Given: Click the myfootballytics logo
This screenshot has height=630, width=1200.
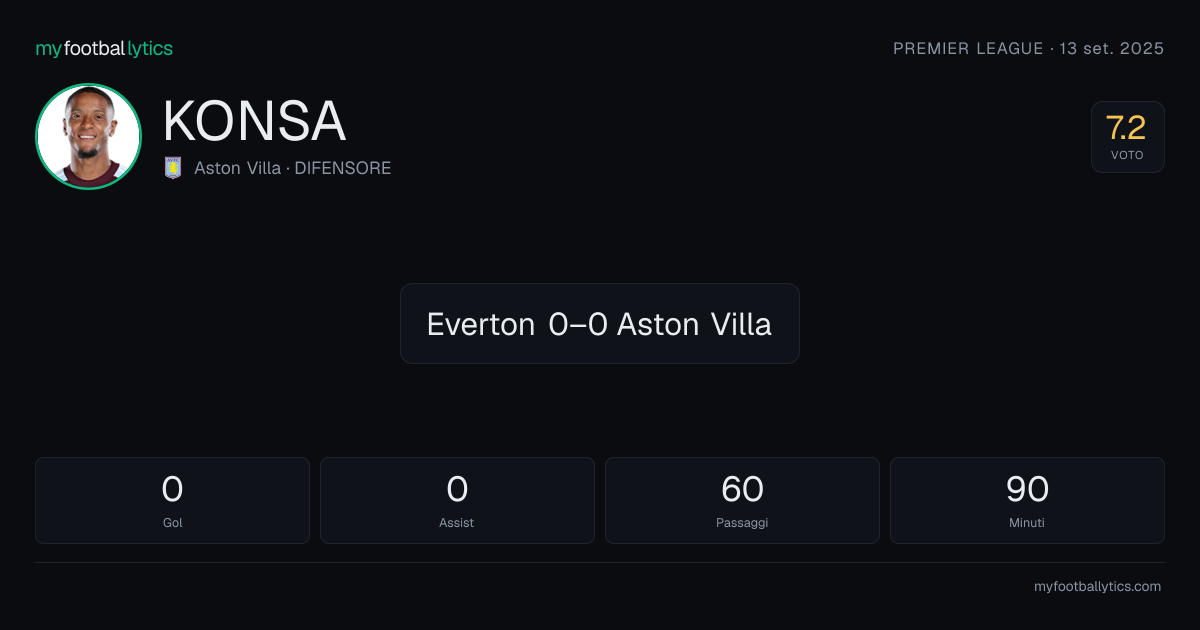Looking at the screenshot, I should (x=104, y=49).
